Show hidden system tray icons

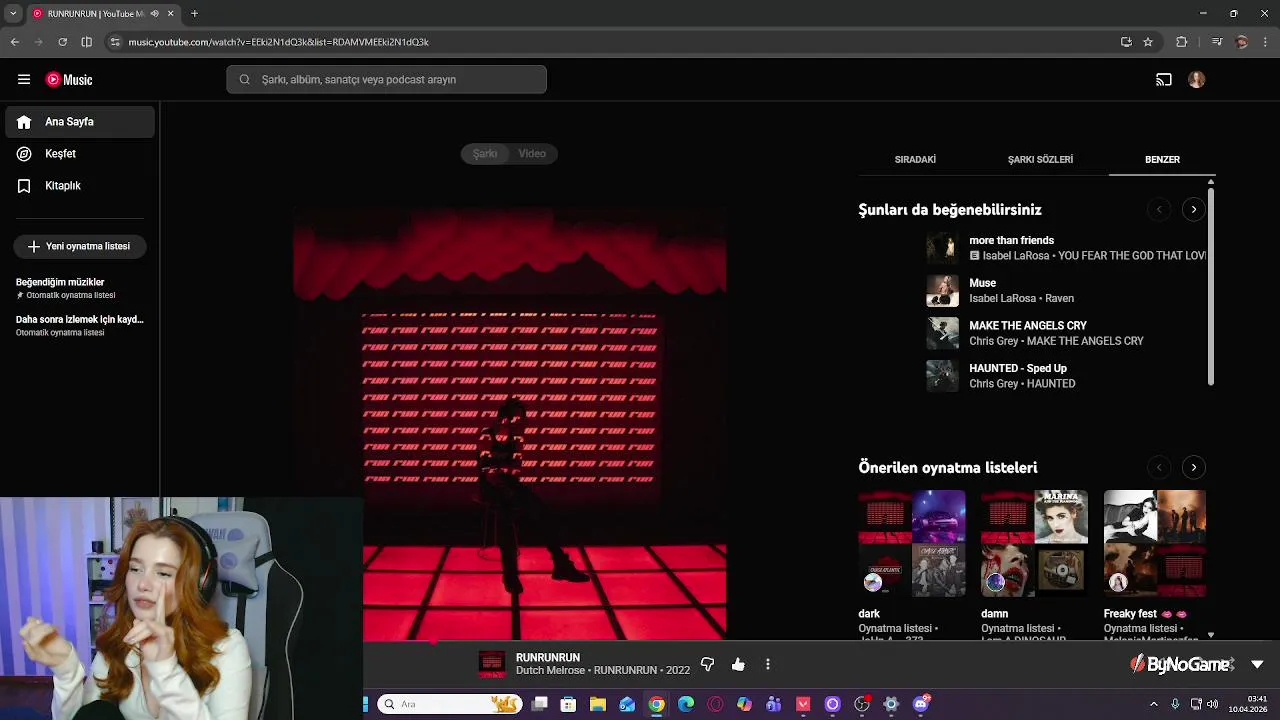(x=1154, y=704)
